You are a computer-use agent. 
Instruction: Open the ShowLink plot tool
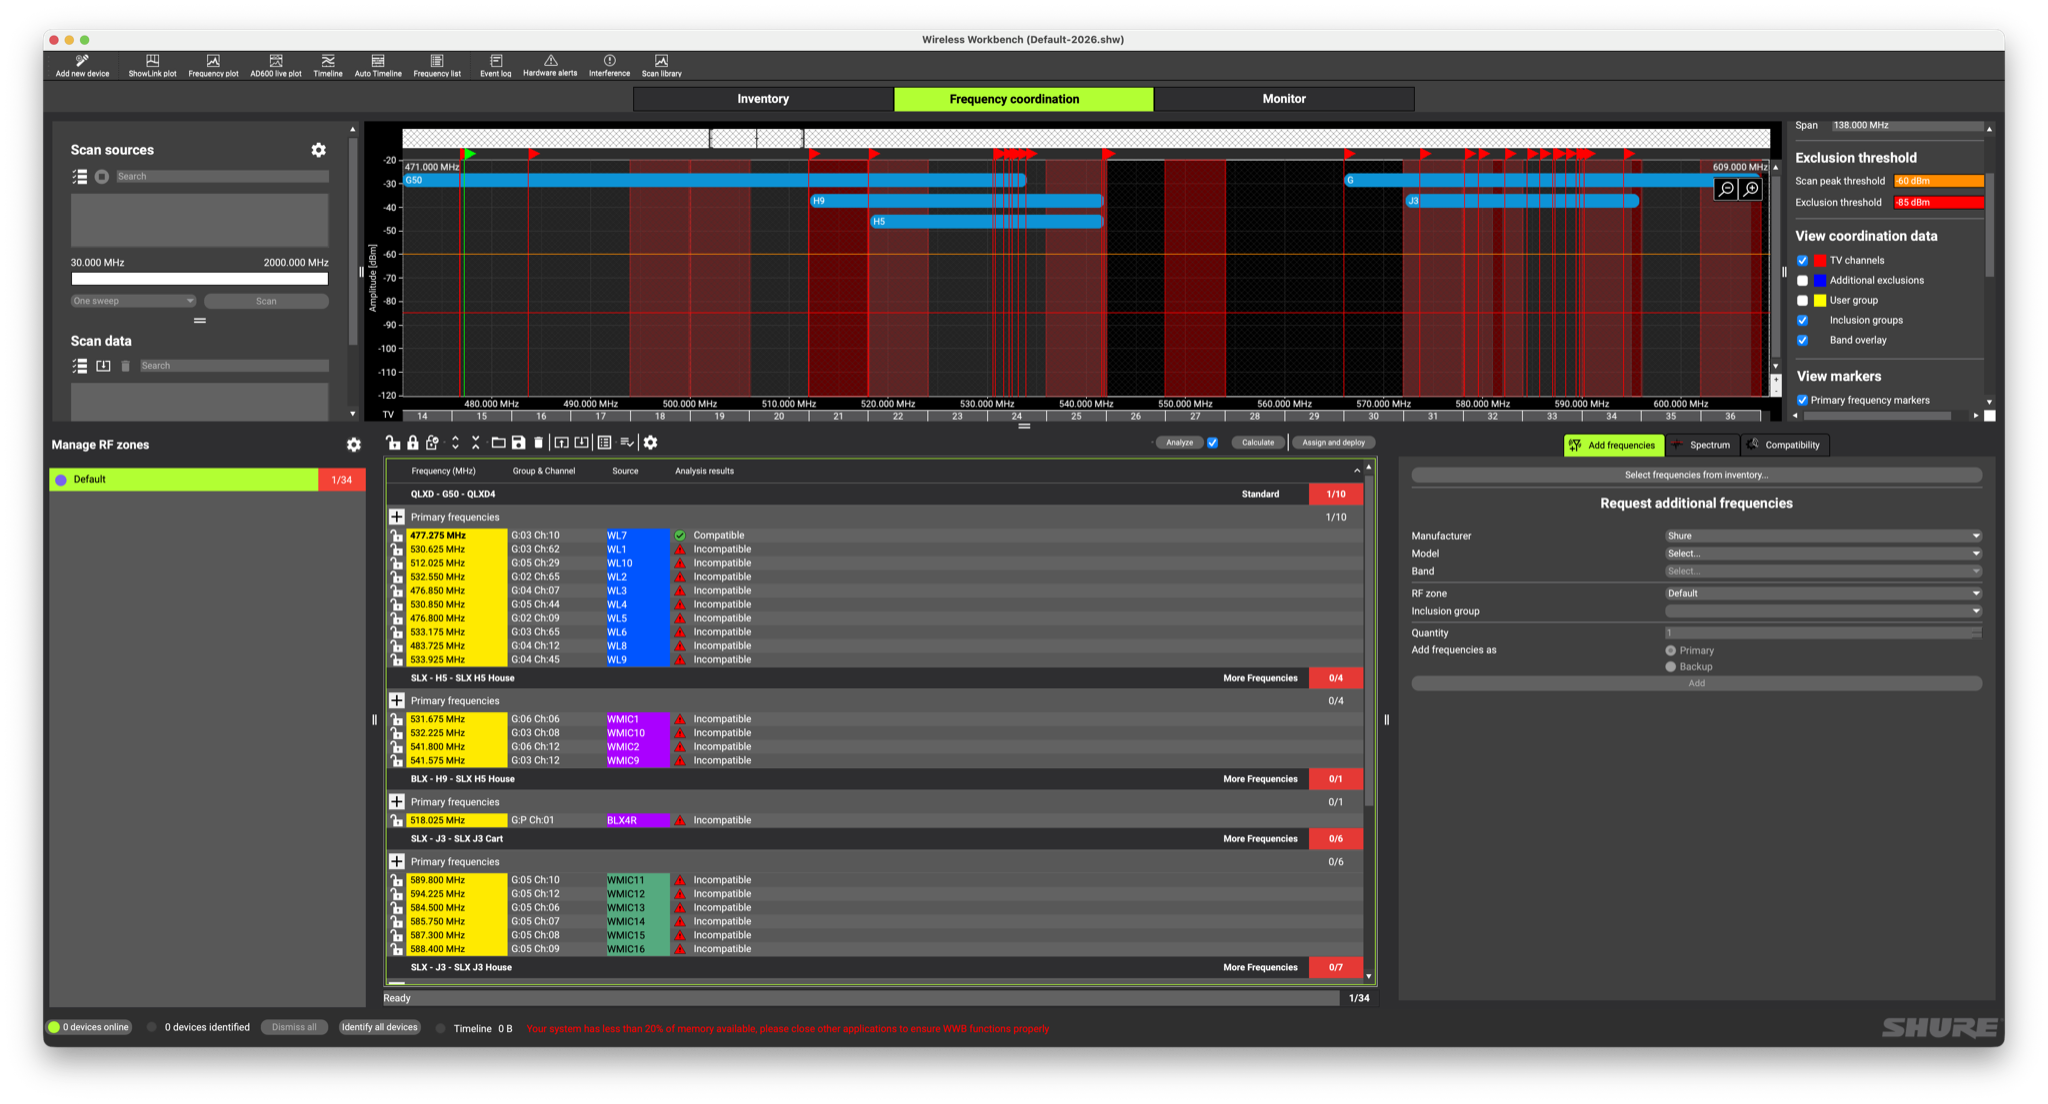152,65
